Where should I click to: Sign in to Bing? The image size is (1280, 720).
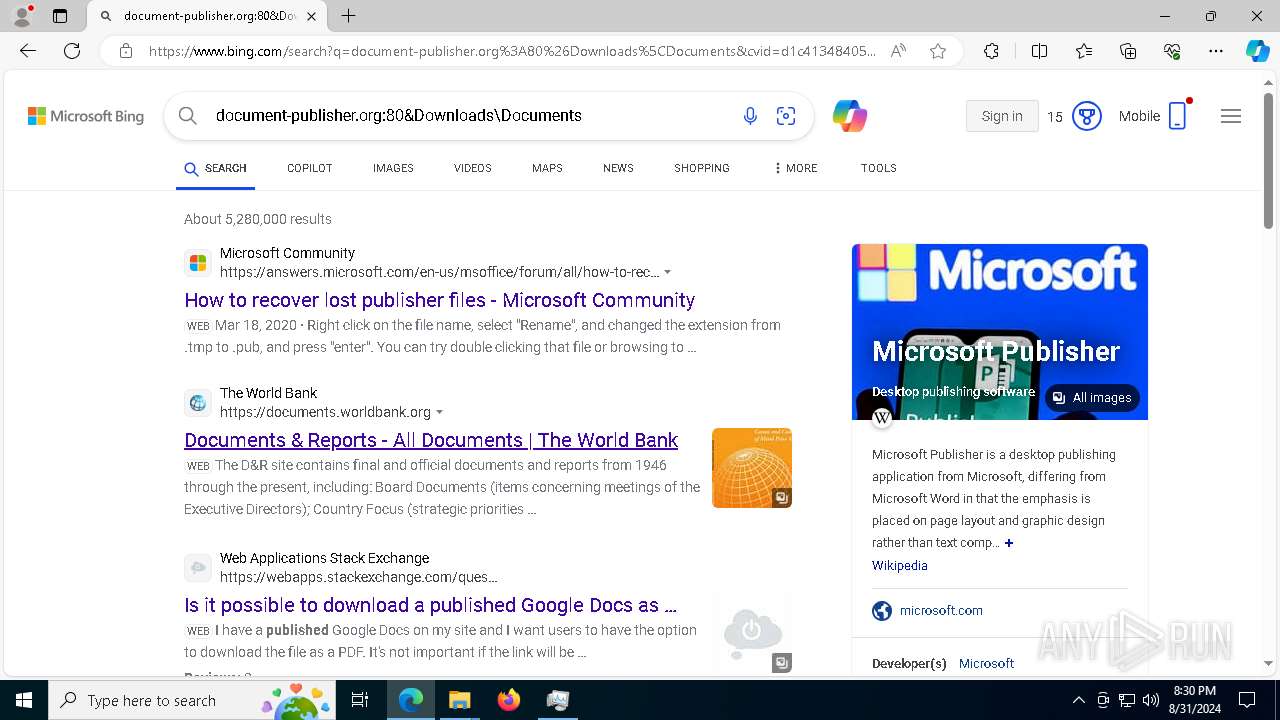coord(1002,116)
